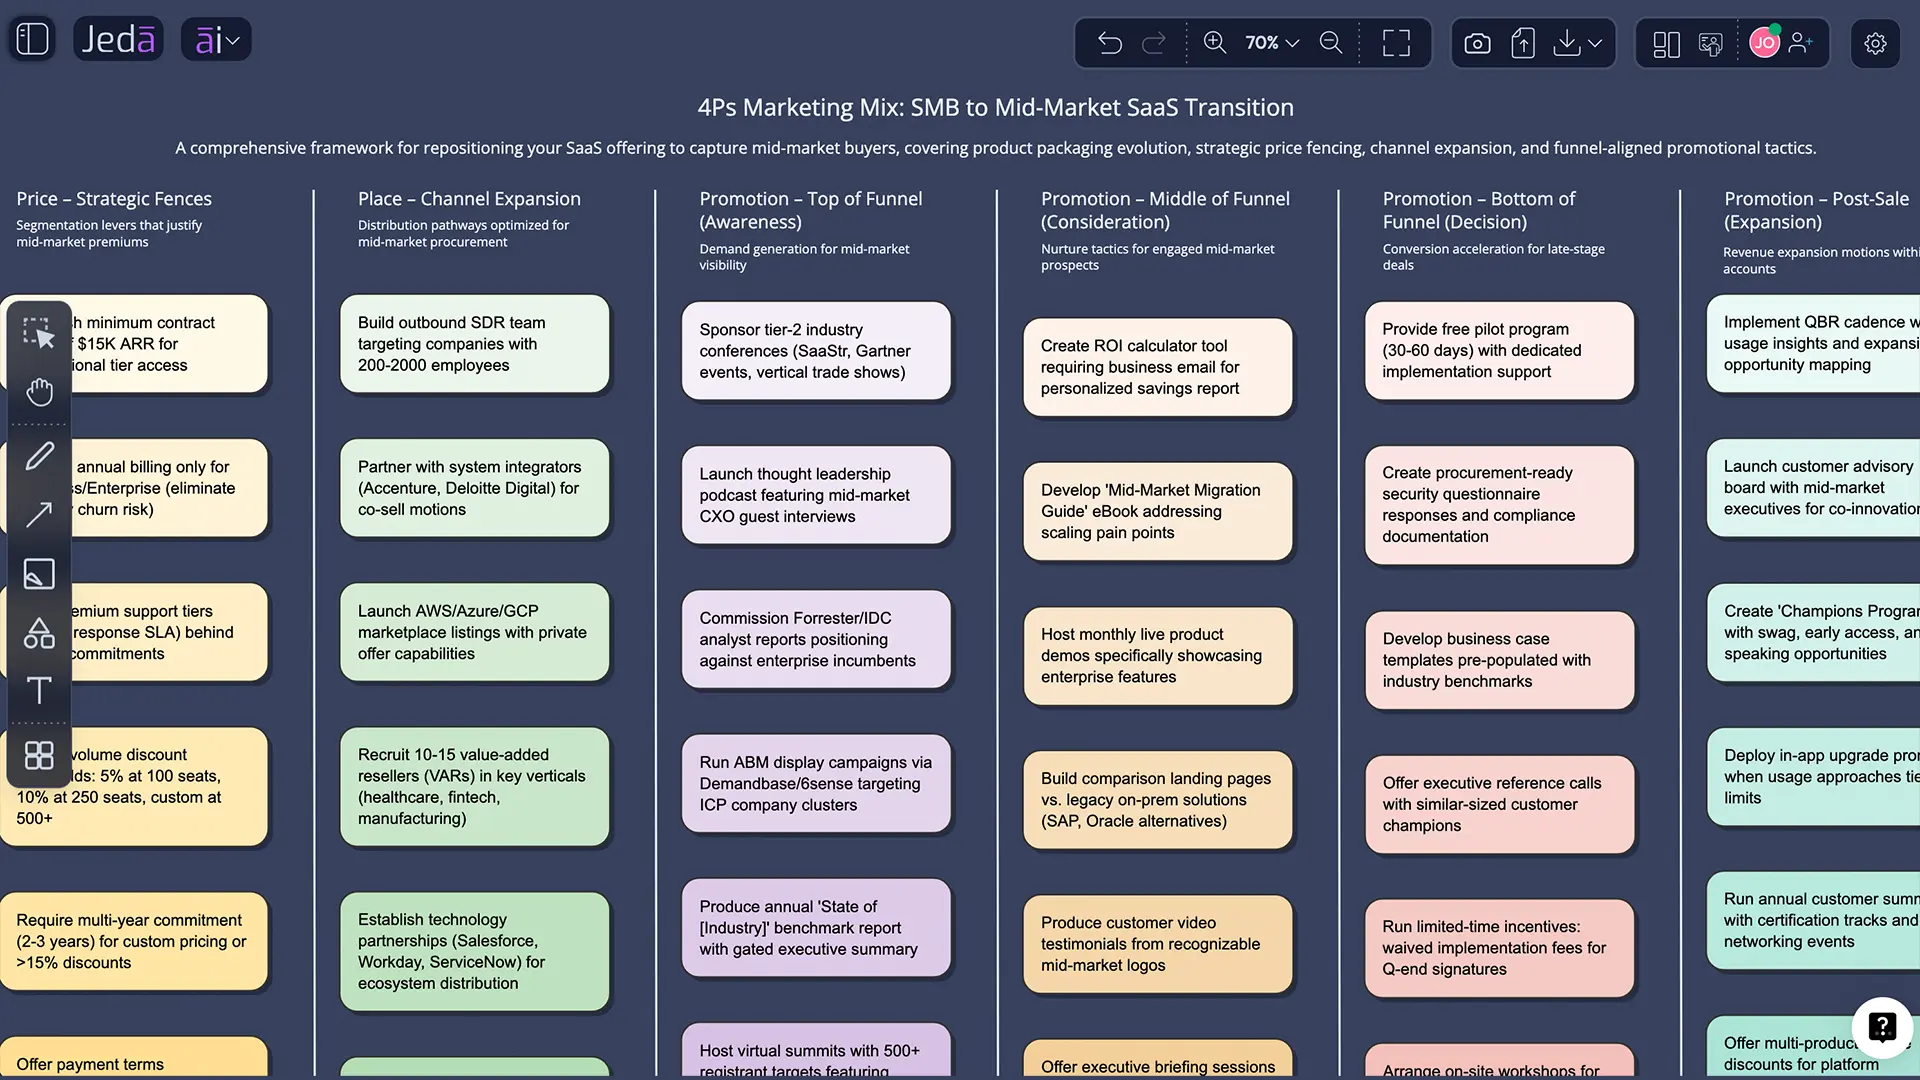Select the arrow connector tool

pyautogui.click(x=39, y=515)
